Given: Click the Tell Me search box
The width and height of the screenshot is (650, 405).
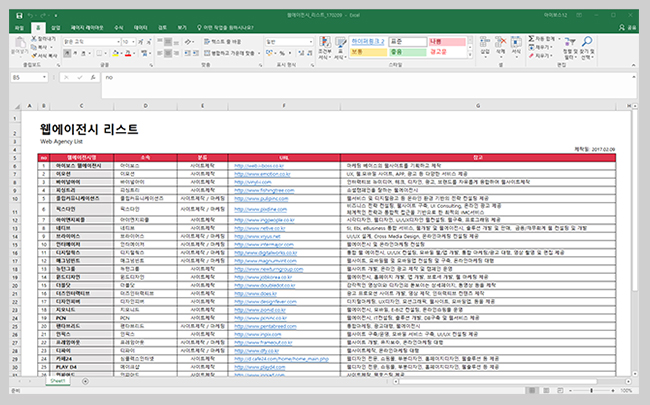Looking at the screenshot, I should pyautogui.click(x=225, y=28).
